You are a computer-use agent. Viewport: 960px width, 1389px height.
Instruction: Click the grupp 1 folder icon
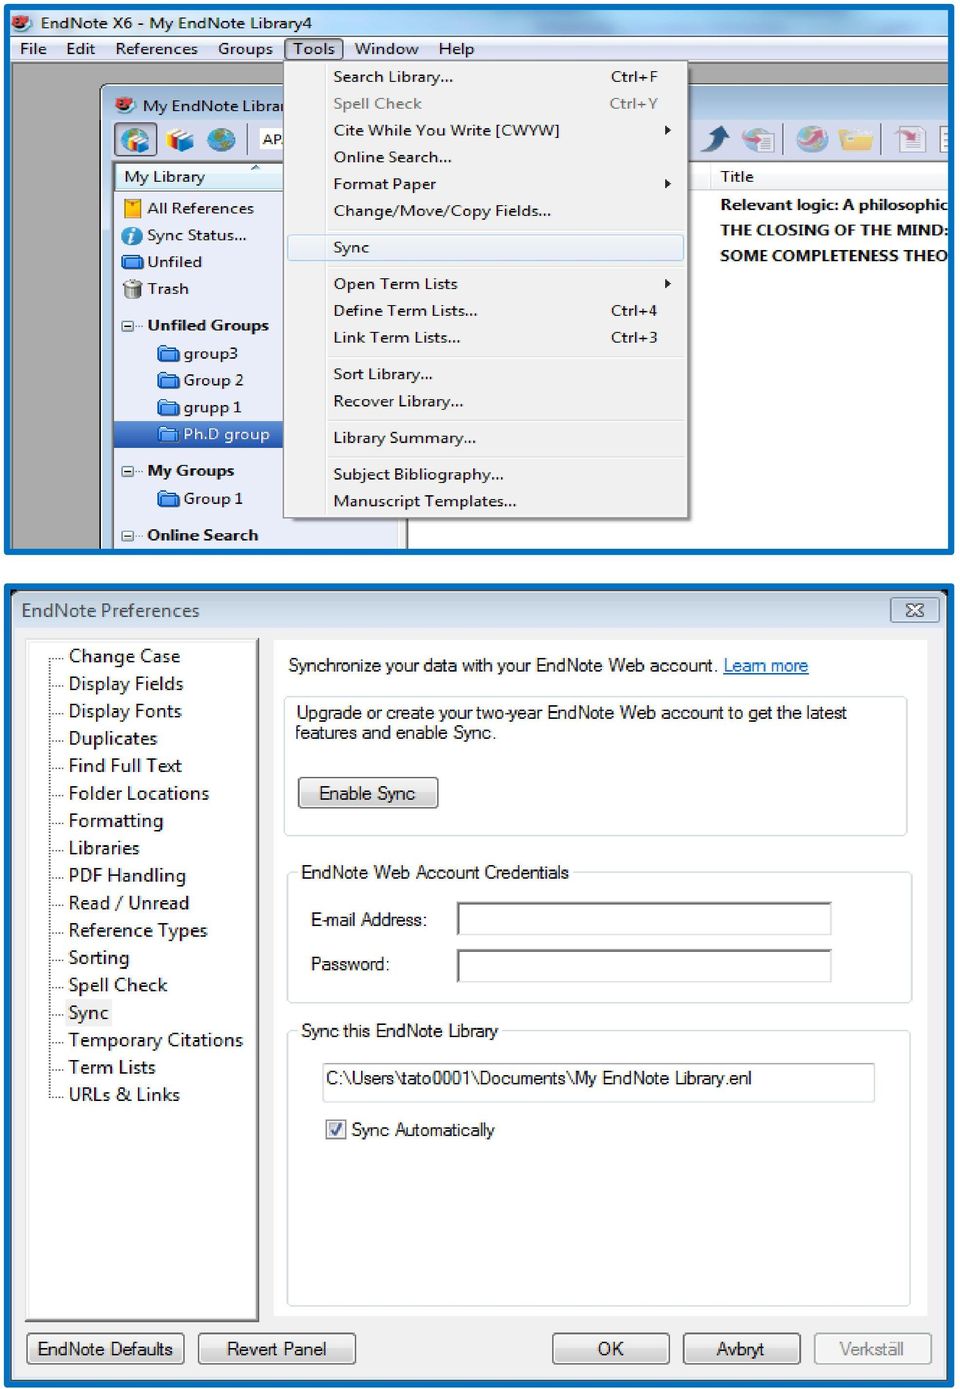(168, 407)
